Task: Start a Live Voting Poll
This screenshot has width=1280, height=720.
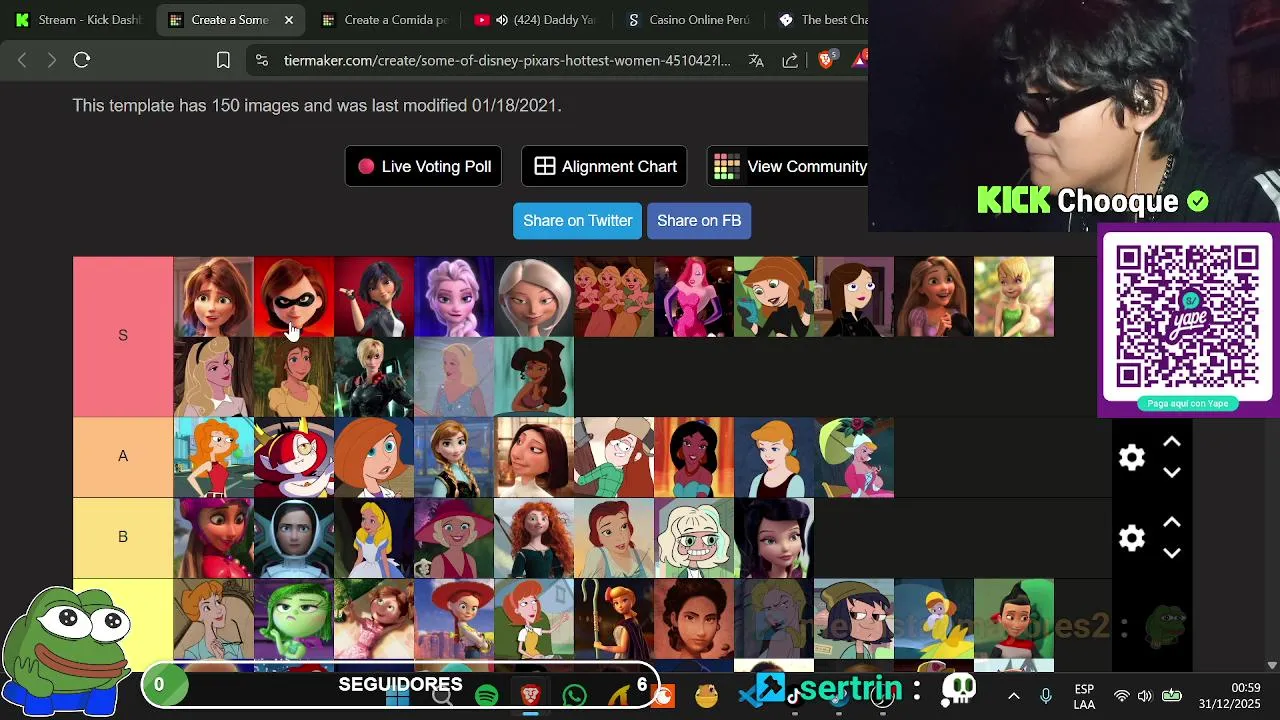Action: pos(423,166)
